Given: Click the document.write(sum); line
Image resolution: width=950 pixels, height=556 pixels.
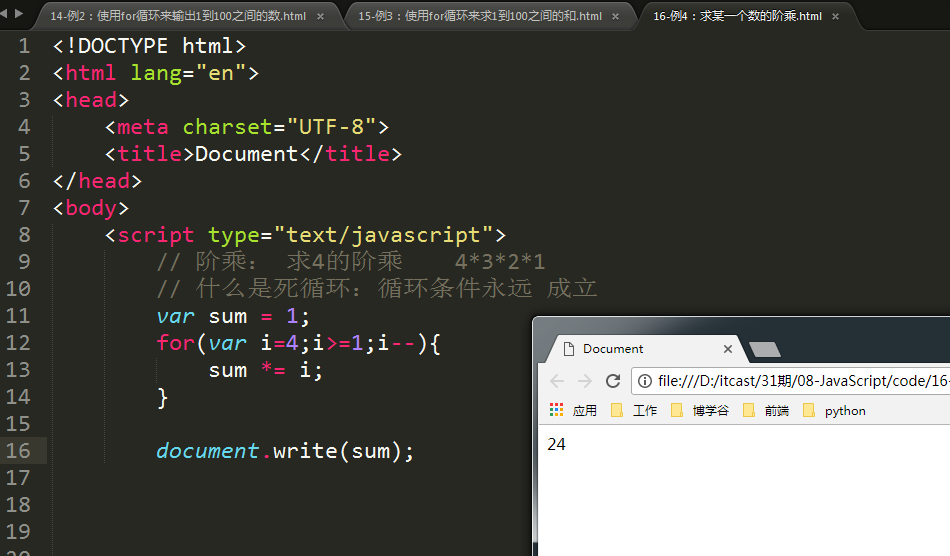Looking at the screenshot, I should tap(285, 451).
